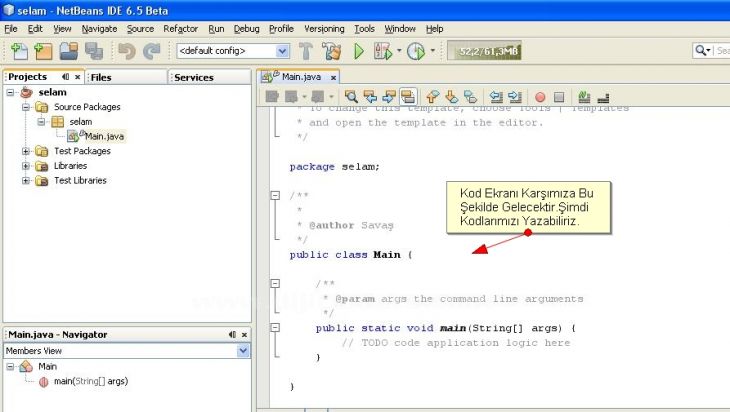The image size is (730, 412).
Task: Click the Open Project toolbar icon
Action: (69, 51)
